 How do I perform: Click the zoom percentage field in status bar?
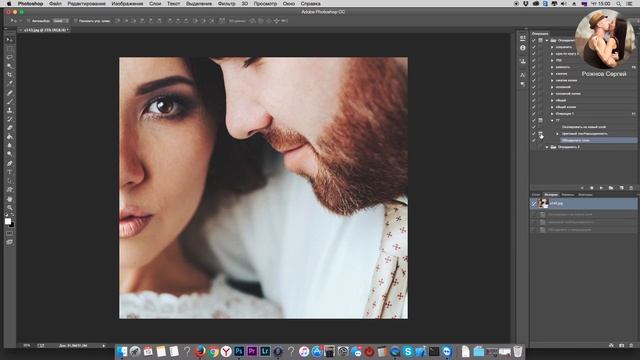[x=27, y=345]
